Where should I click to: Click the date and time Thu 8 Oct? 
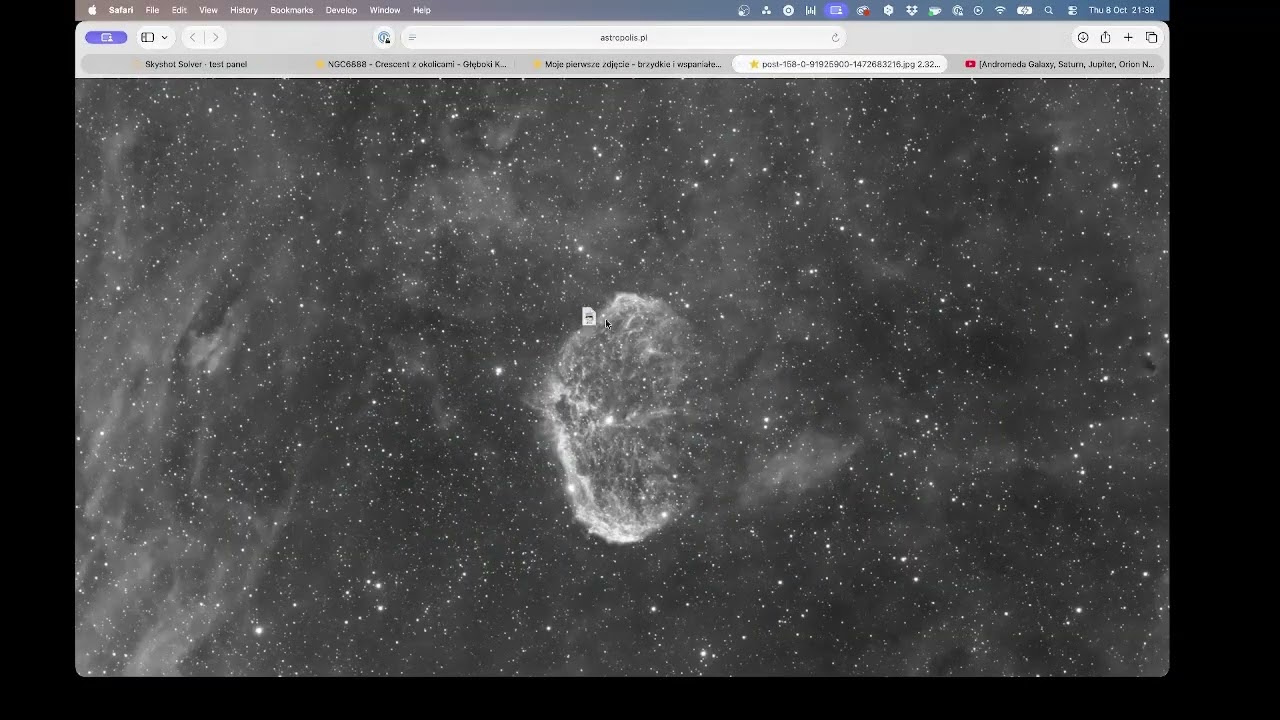click(x=1121, y=10)
